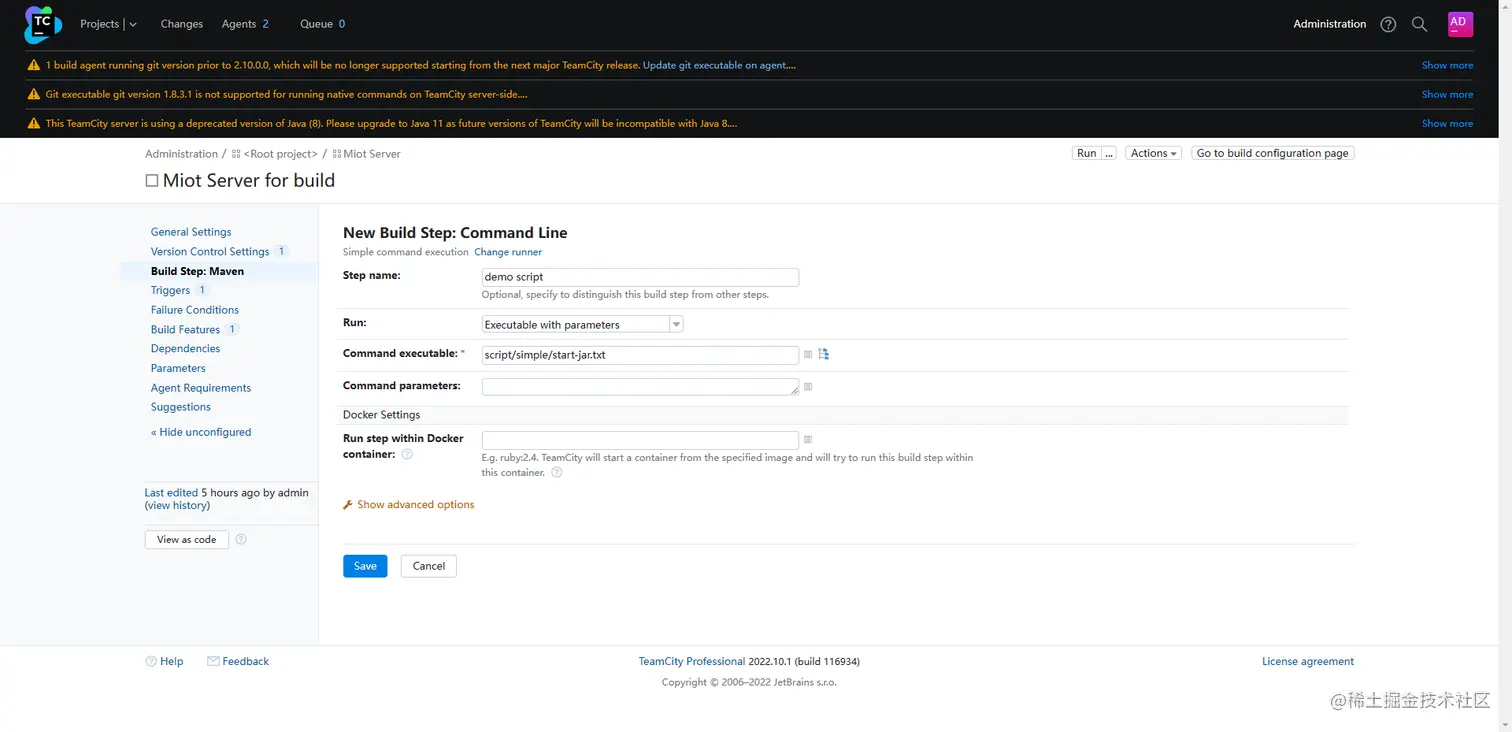
Task: Click the Miot Server breadcrumb project icon
Action: coord(337,154)
